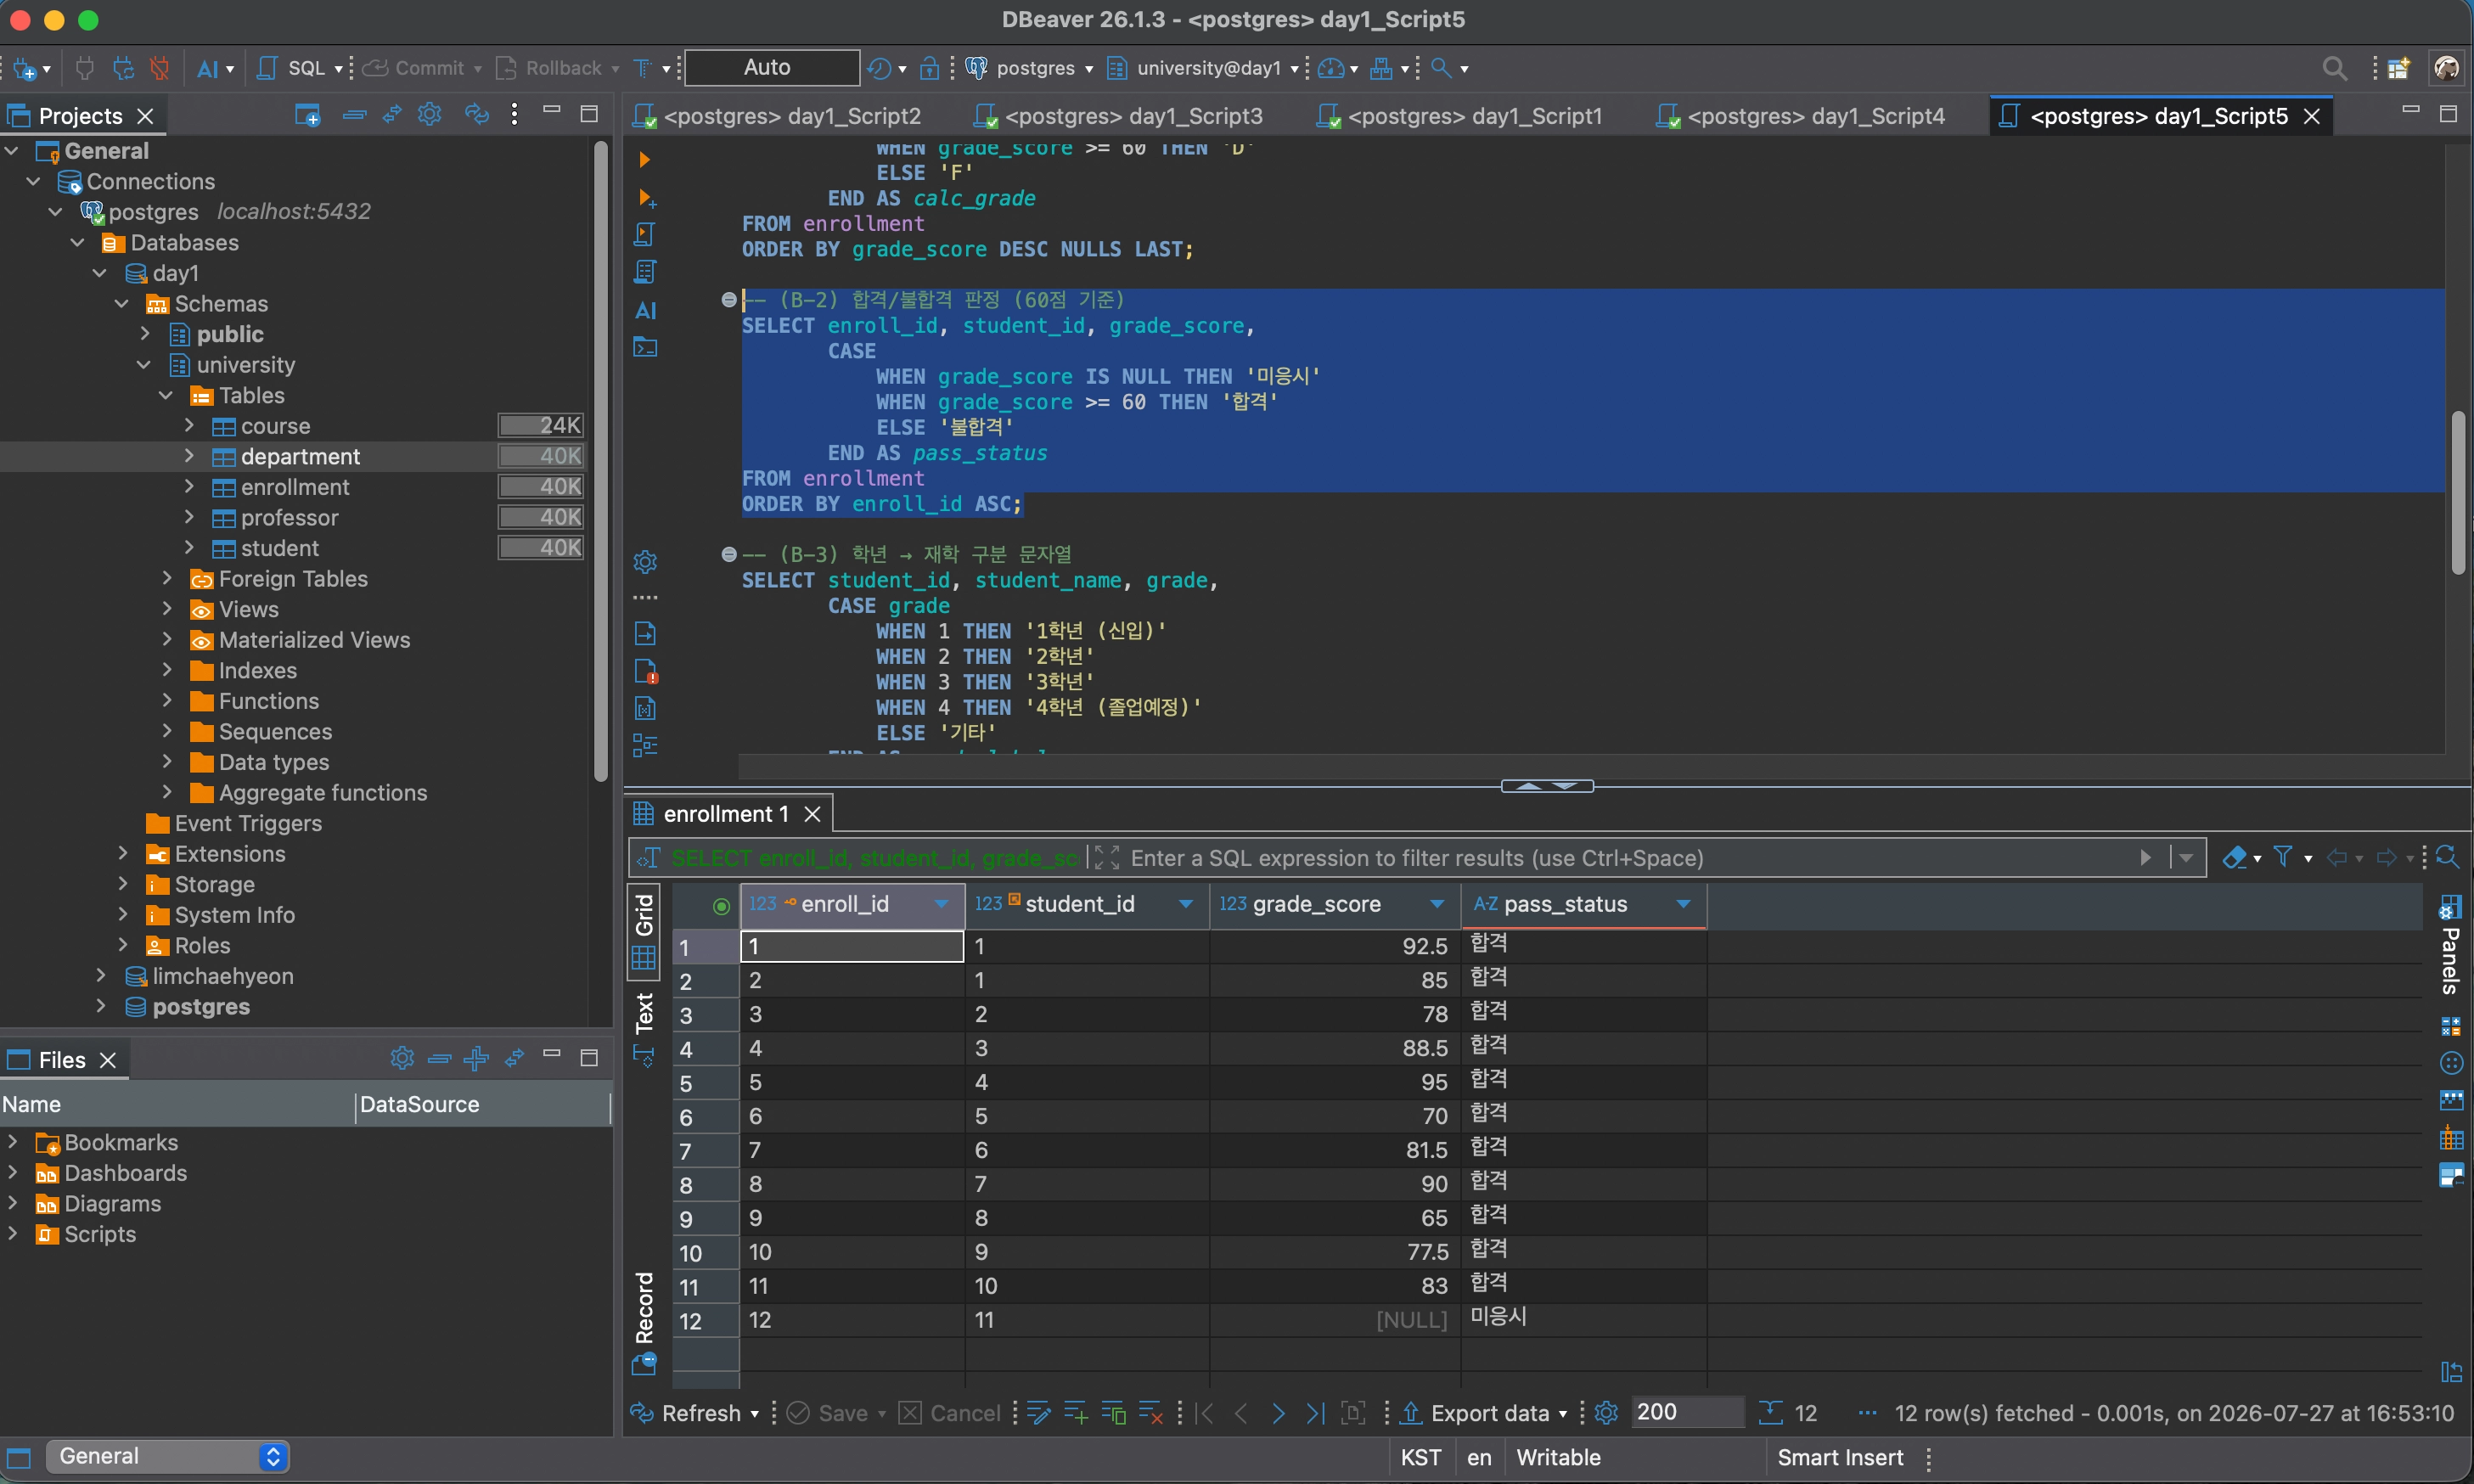The image size is (2474, 1484).
Task: Open active connection postgres dropdown
Action: [1030, 68]
